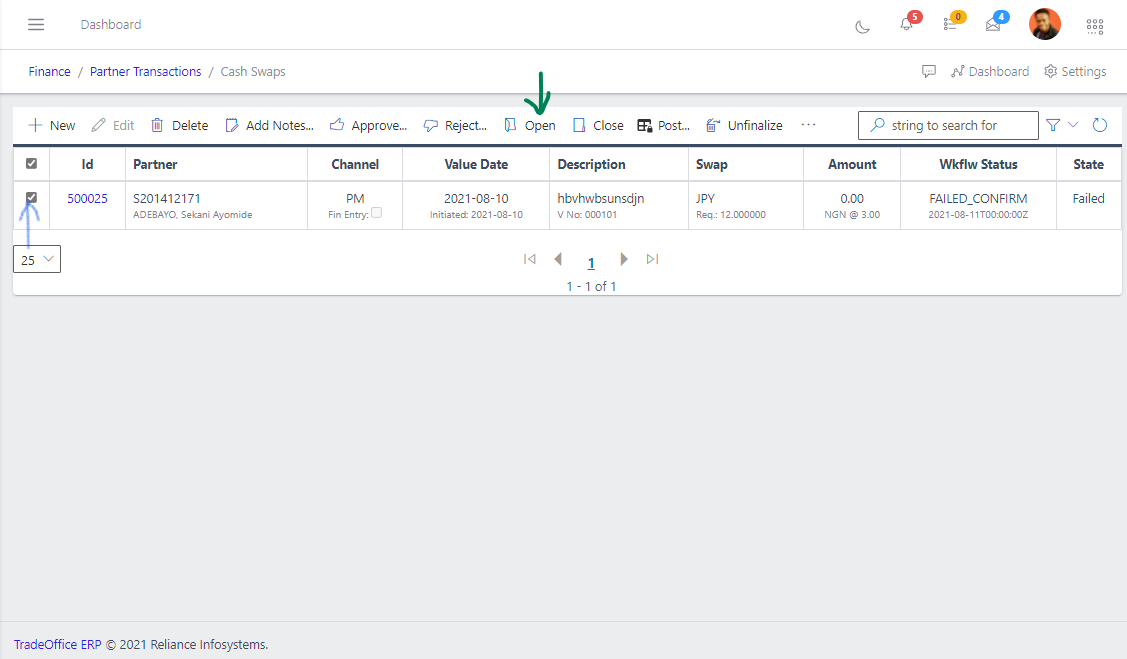Image resolution: width=1127 pixels, height=659 pixels.
Task: Open the apps grid launcher
Action: click(1095, 25)
